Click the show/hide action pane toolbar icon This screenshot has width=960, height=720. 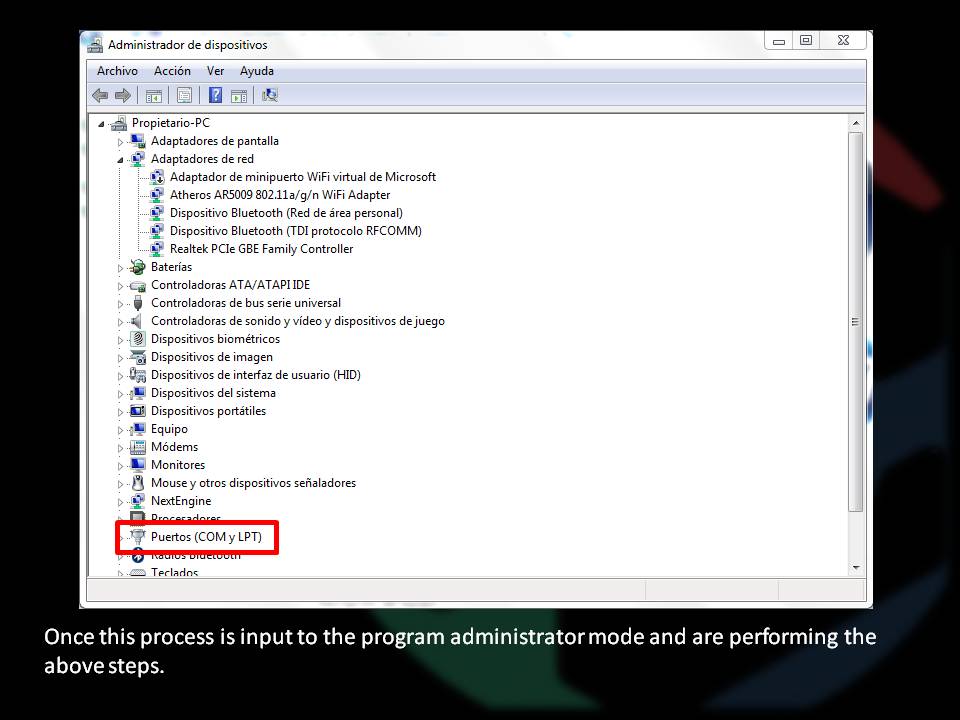tap(239, 96)
